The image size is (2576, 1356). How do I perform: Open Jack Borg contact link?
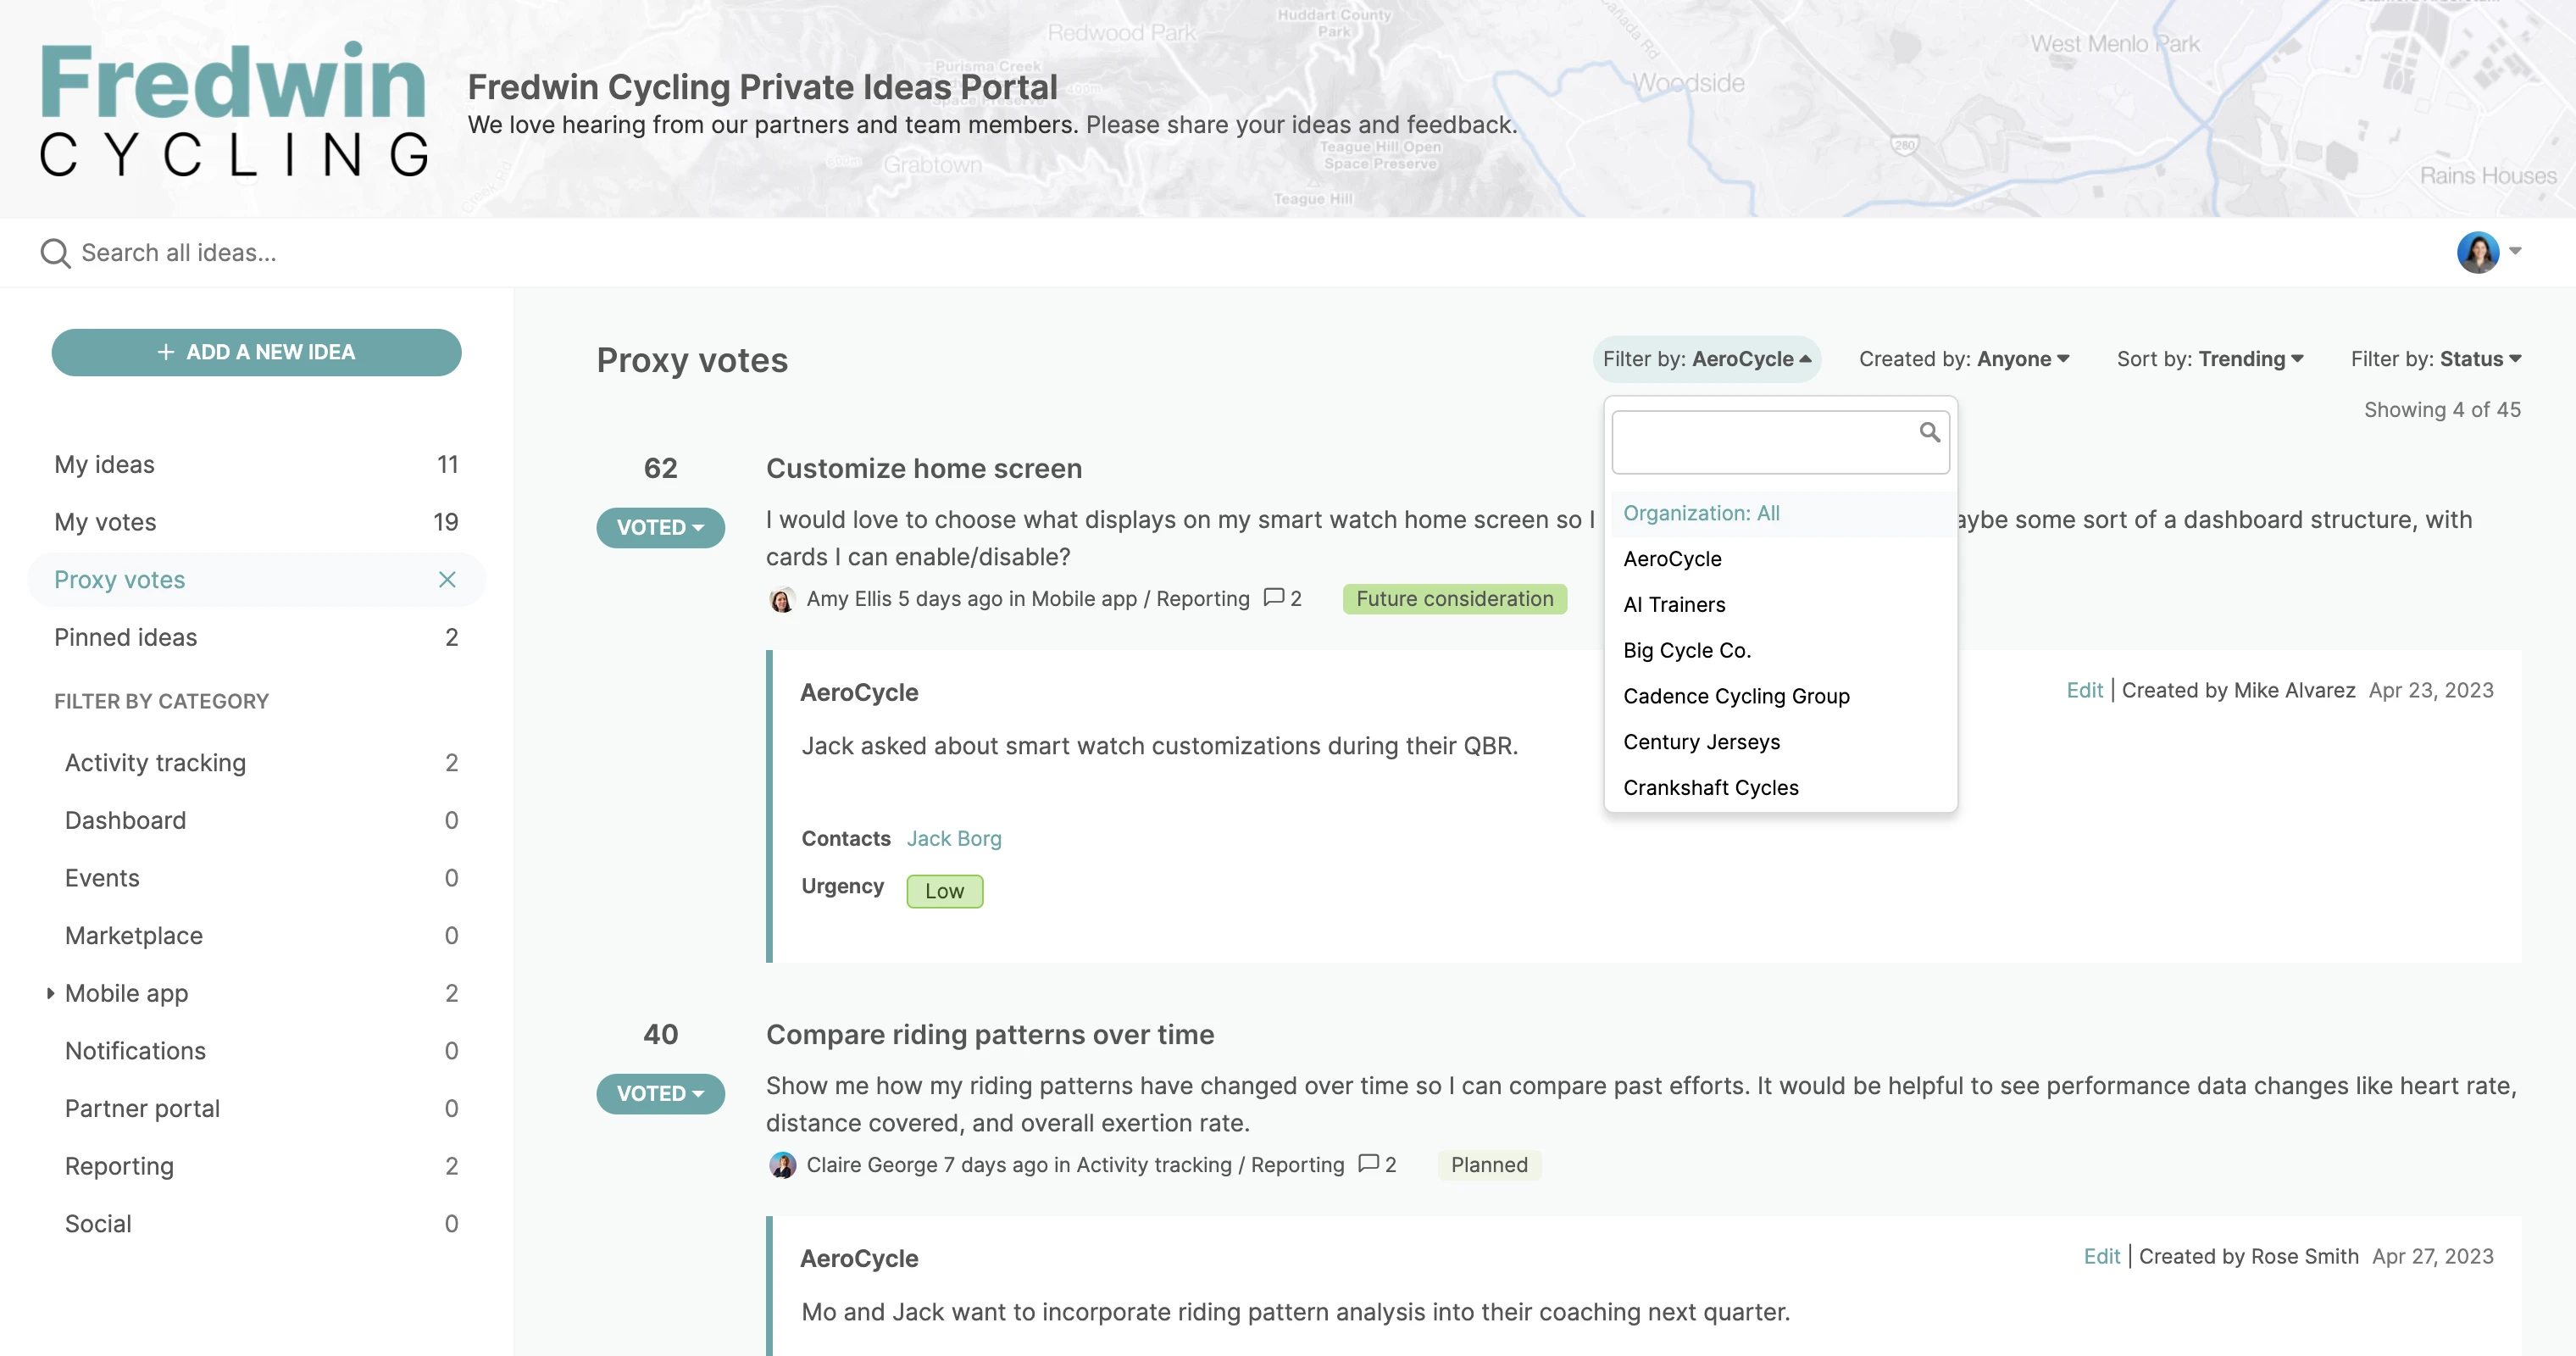pos(953,838)
